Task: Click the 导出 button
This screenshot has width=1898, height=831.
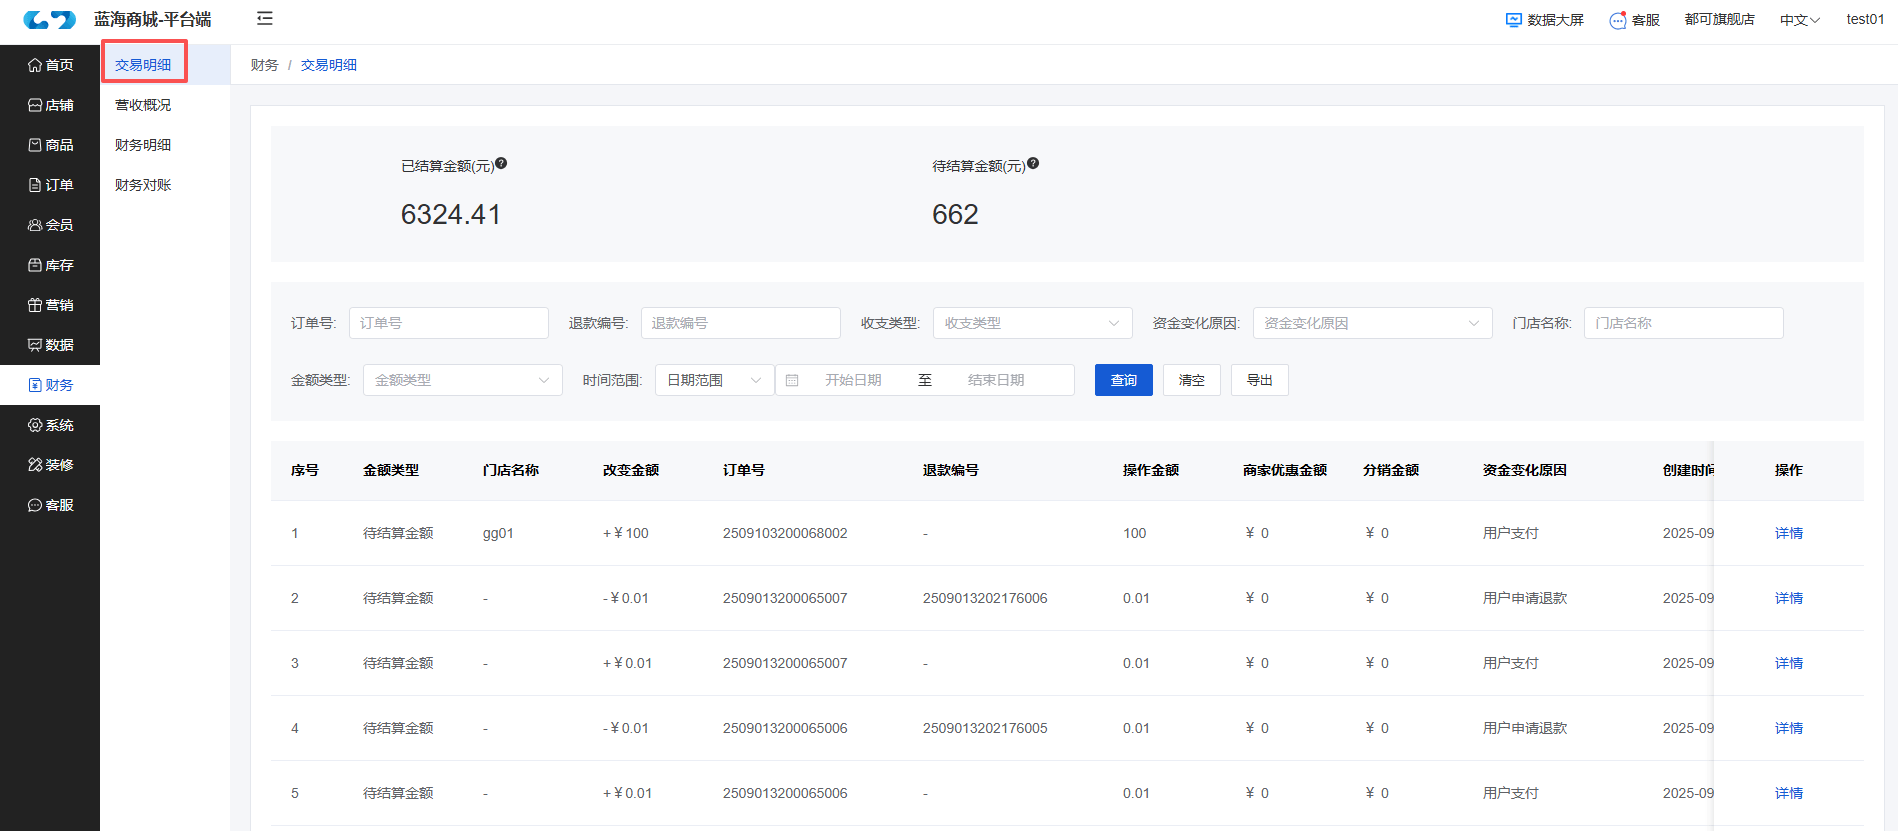Action: point(1259,380)
